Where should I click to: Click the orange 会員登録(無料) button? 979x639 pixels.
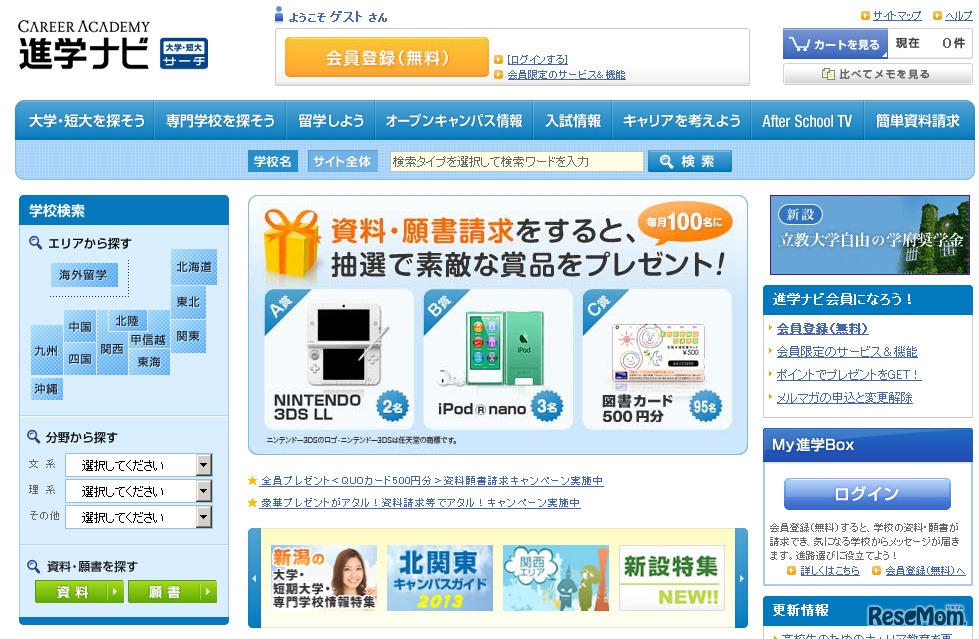point(386,57)
